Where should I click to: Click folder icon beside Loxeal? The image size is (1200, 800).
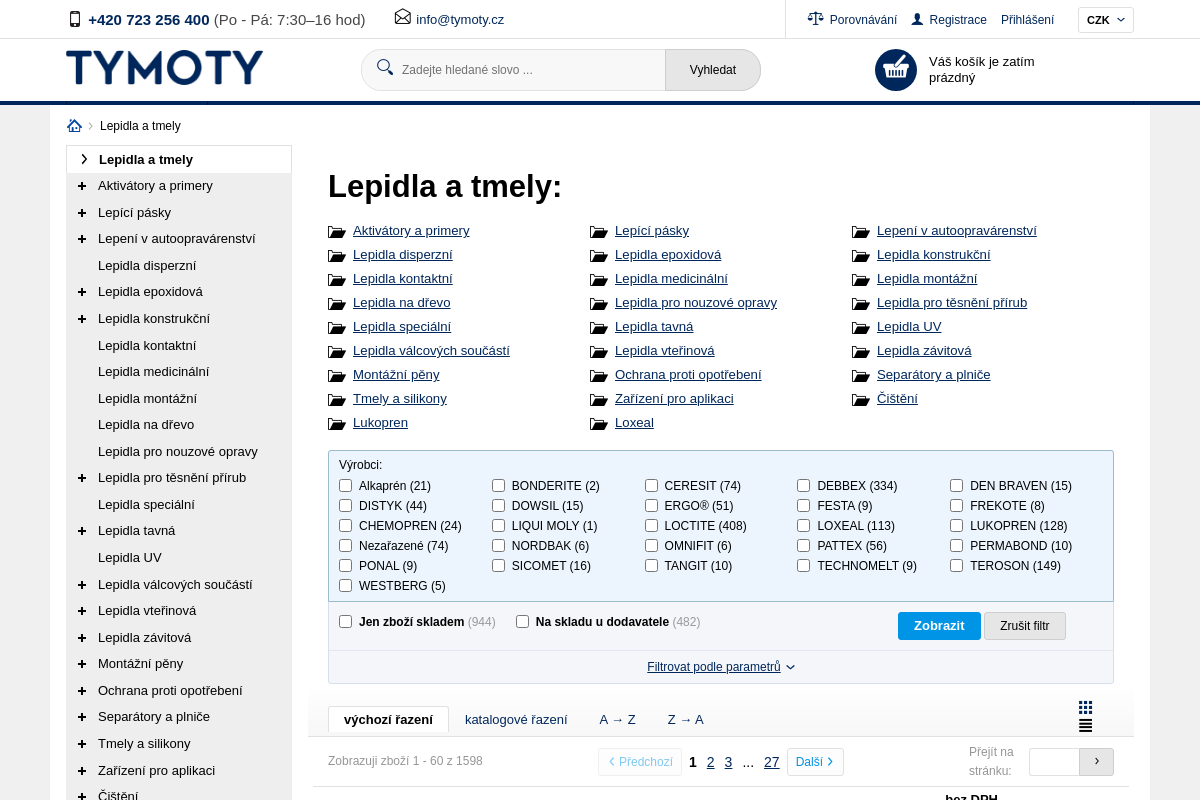[598, 424]
